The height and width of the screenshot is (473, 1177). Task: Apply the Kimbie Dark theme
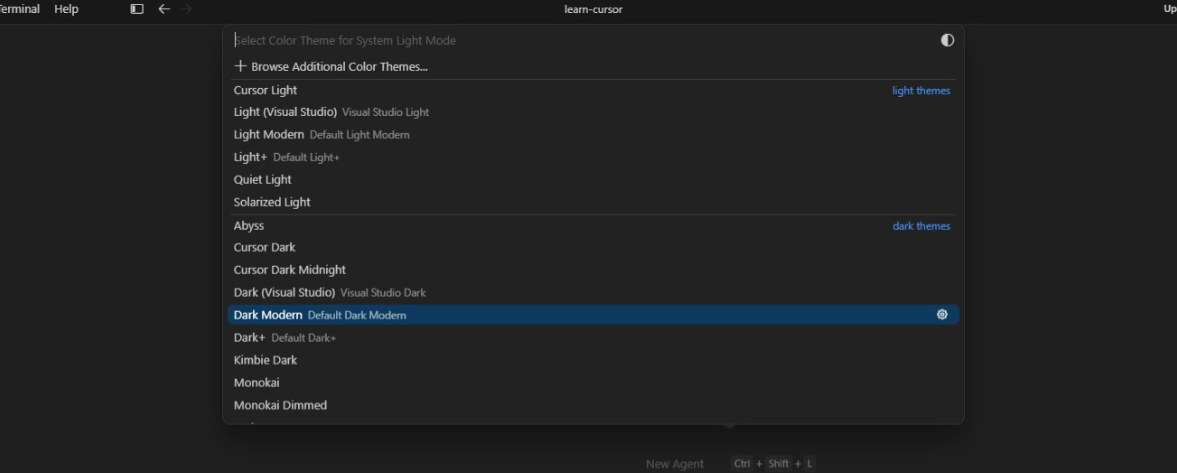click(x=593, y=360)
